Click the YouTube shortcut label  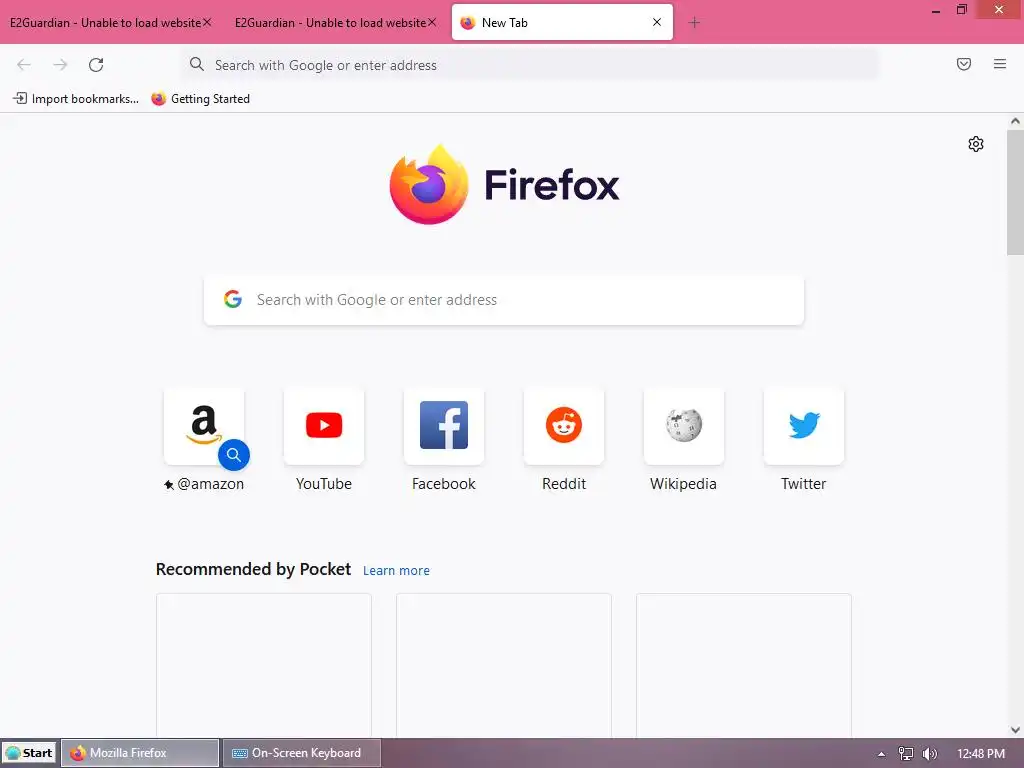(324, 484)
